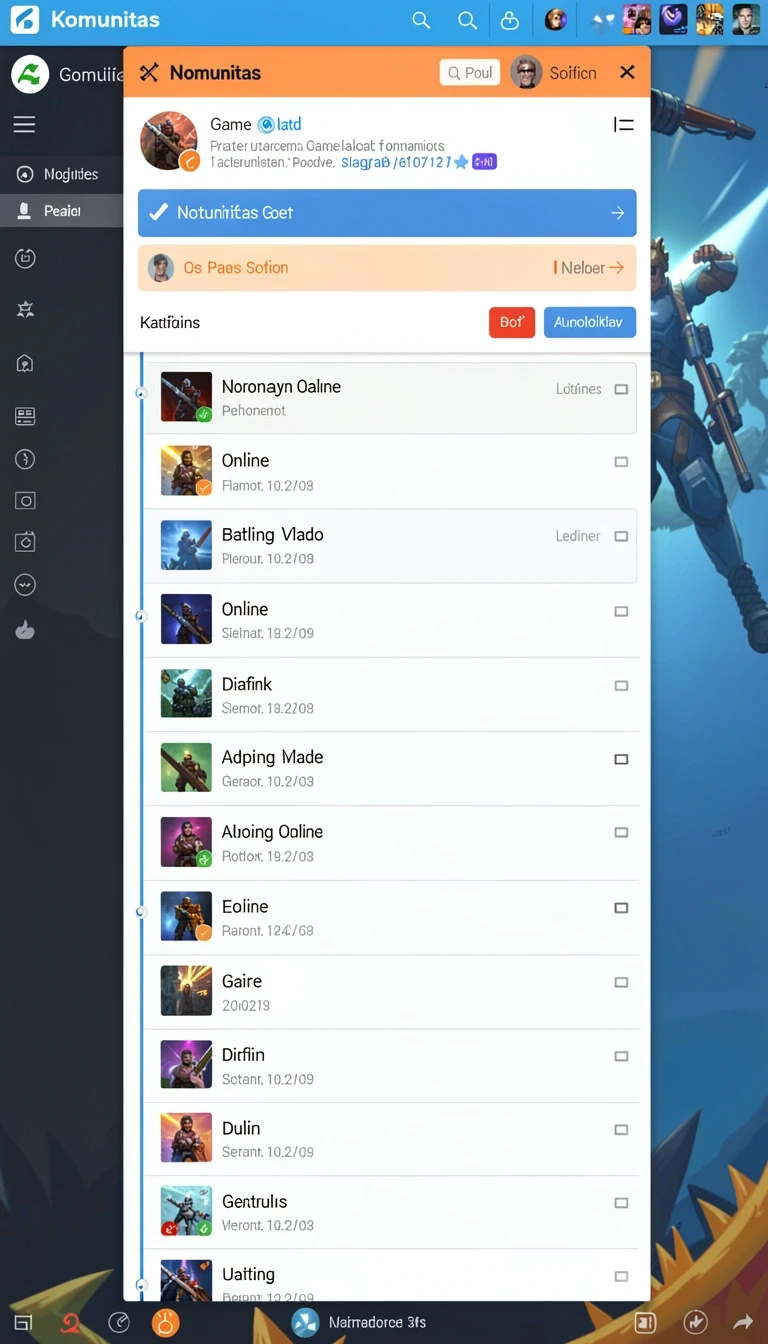Screen dimensions: 768x1344
Task: Click the purple moon app icon in top bar
Action: (x=673, y=19)
